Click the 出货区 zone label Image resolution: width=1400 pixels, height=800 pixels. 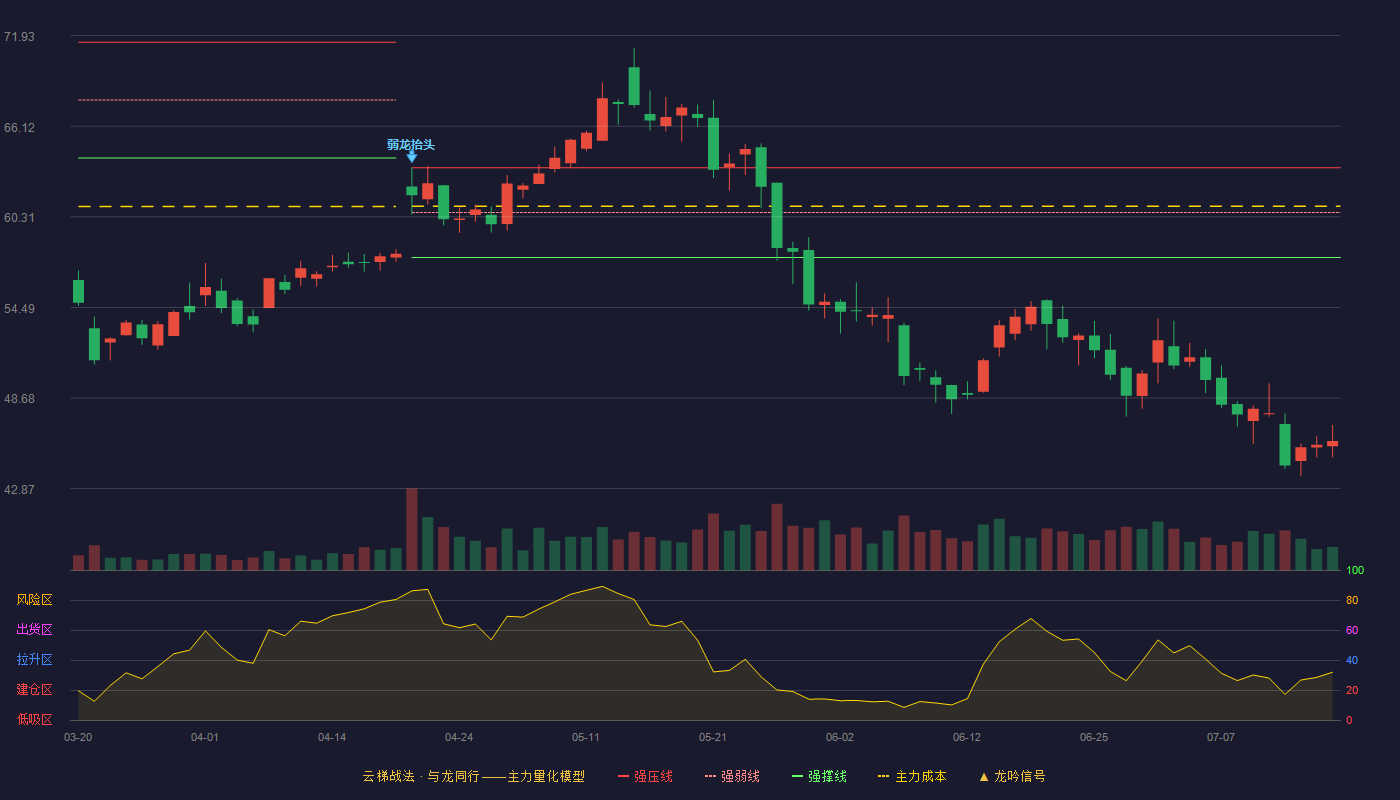[x=34, y=630]
